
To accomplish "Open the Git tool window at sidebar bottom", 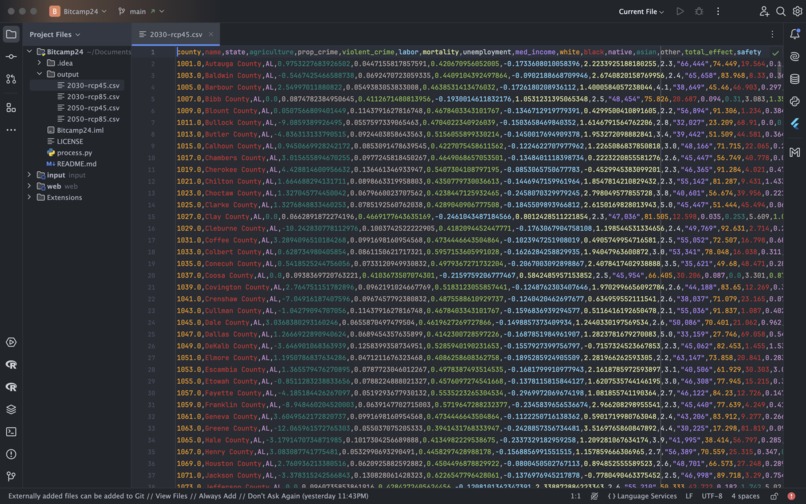I will click(11, 477).
